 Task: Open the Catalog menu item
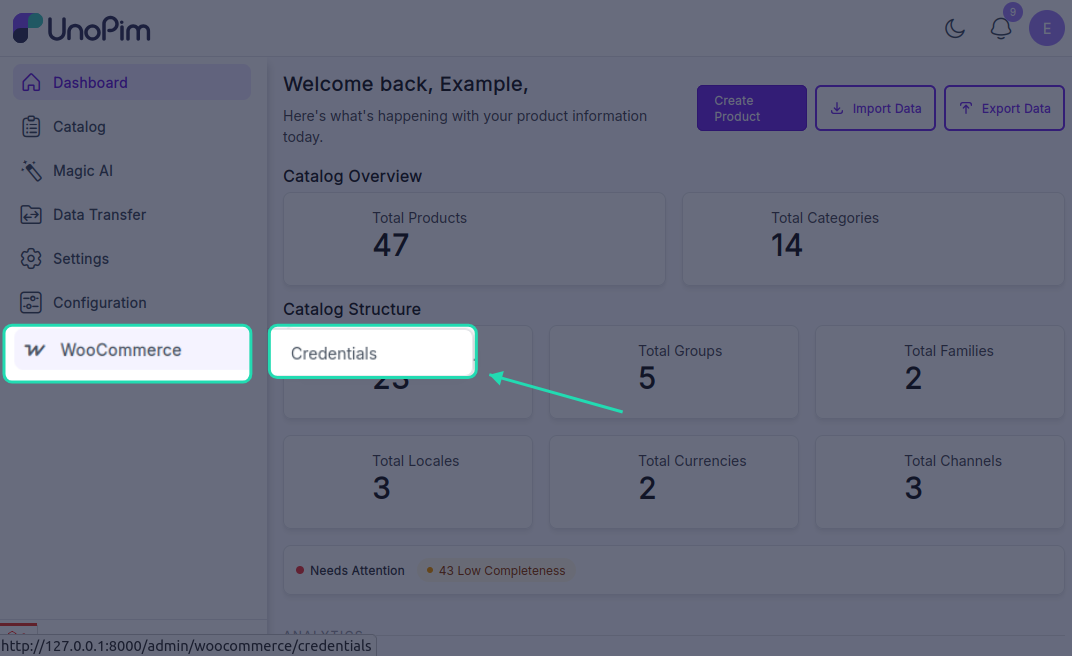tap(132, 126)
